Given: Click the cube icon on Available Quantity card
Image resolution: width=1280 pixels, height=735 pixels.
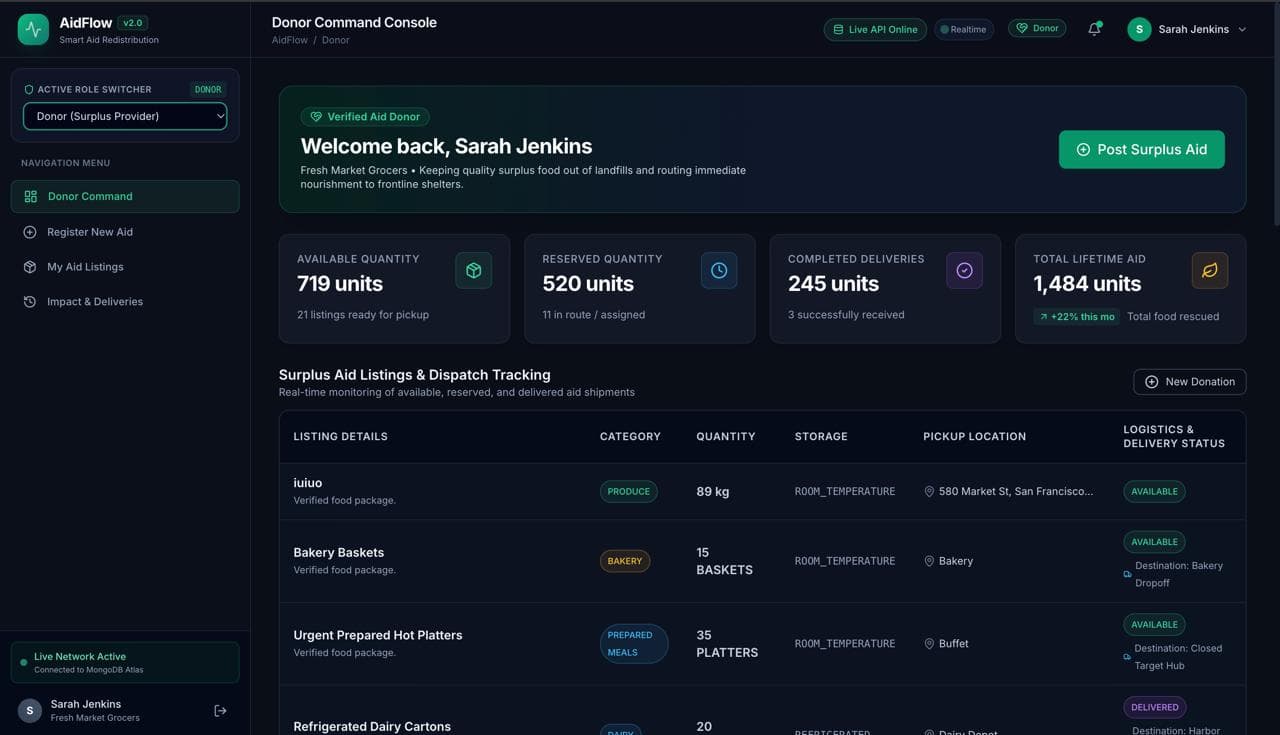Looking at the screenshot, I should pos(473,270).
